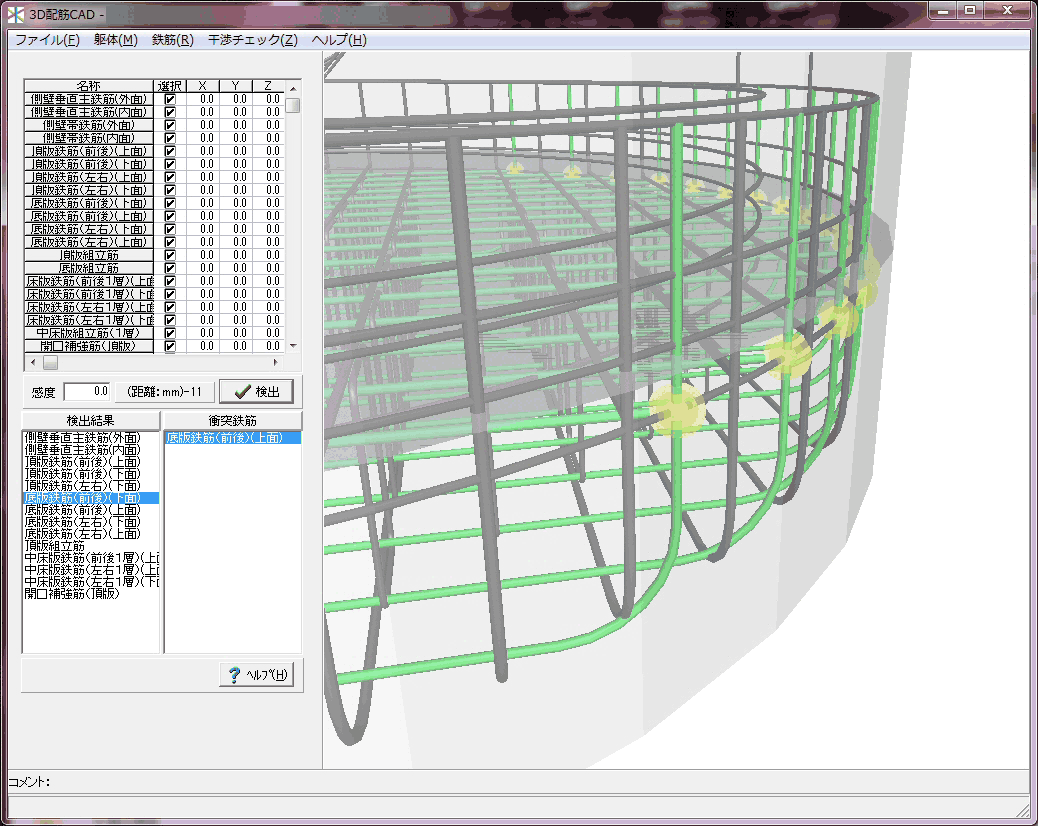
Task: Click the 感度 input field
Action: point(87,391)
